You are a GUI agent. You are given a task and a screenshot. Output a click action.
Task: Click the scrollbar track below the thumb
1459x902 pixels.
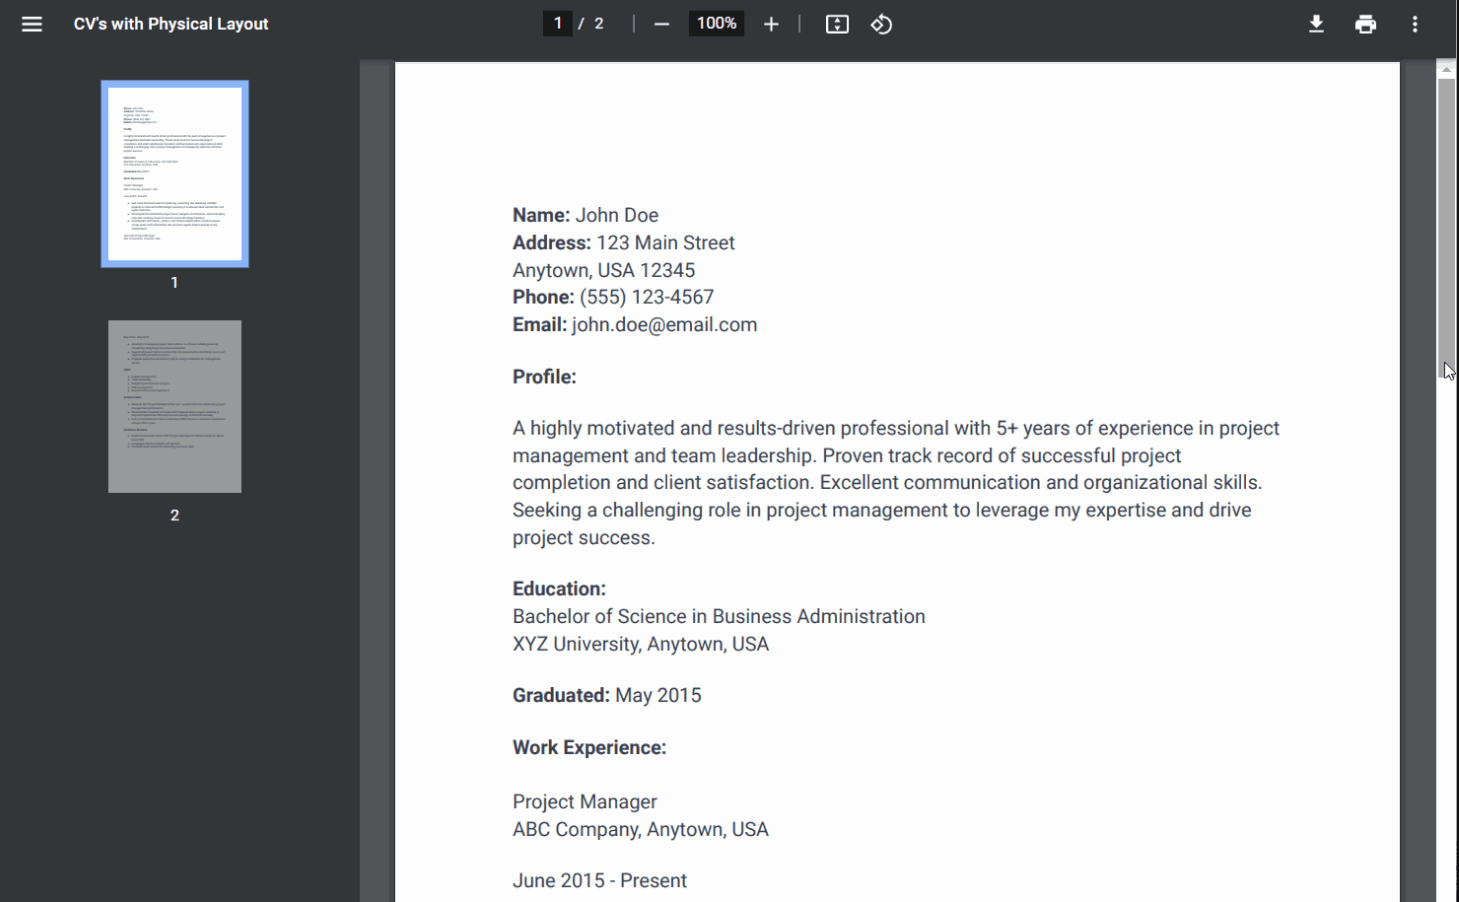[x=1446, y=600]
